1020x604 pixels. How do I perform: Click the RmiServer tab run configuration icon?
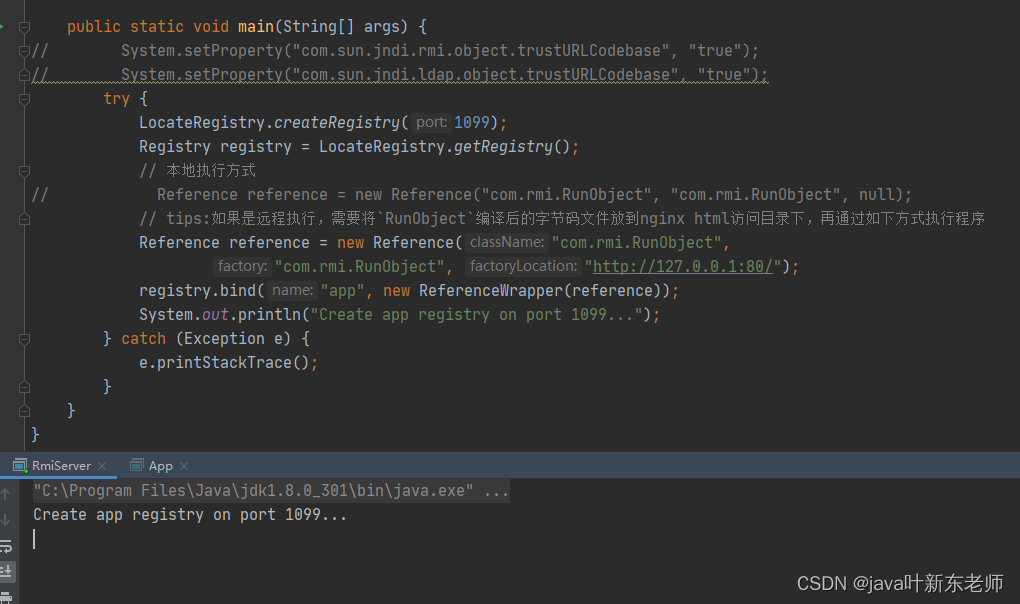click(x=20, y=466)
